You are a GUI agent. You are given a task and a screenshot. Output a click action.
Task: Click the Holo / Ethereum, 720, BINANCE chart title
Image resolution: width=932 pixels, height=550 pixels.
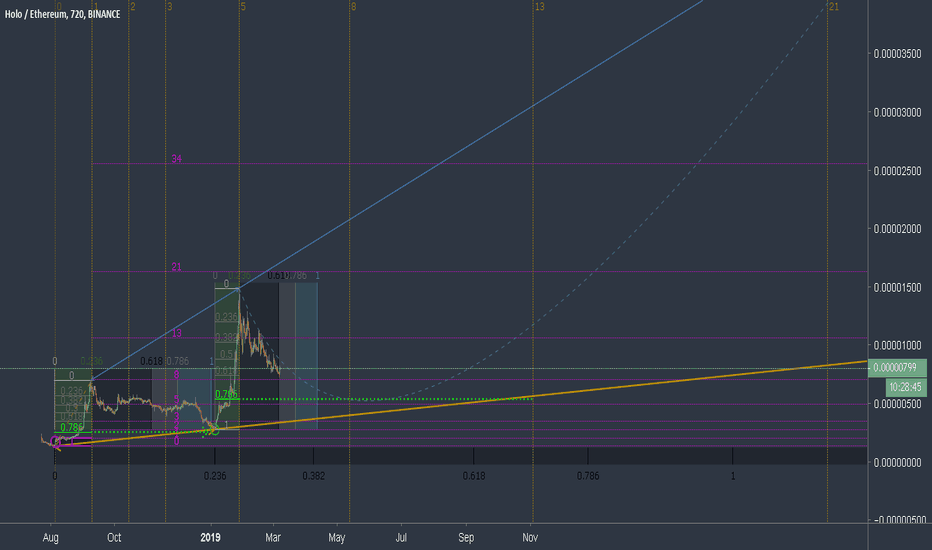coord(62,14)
